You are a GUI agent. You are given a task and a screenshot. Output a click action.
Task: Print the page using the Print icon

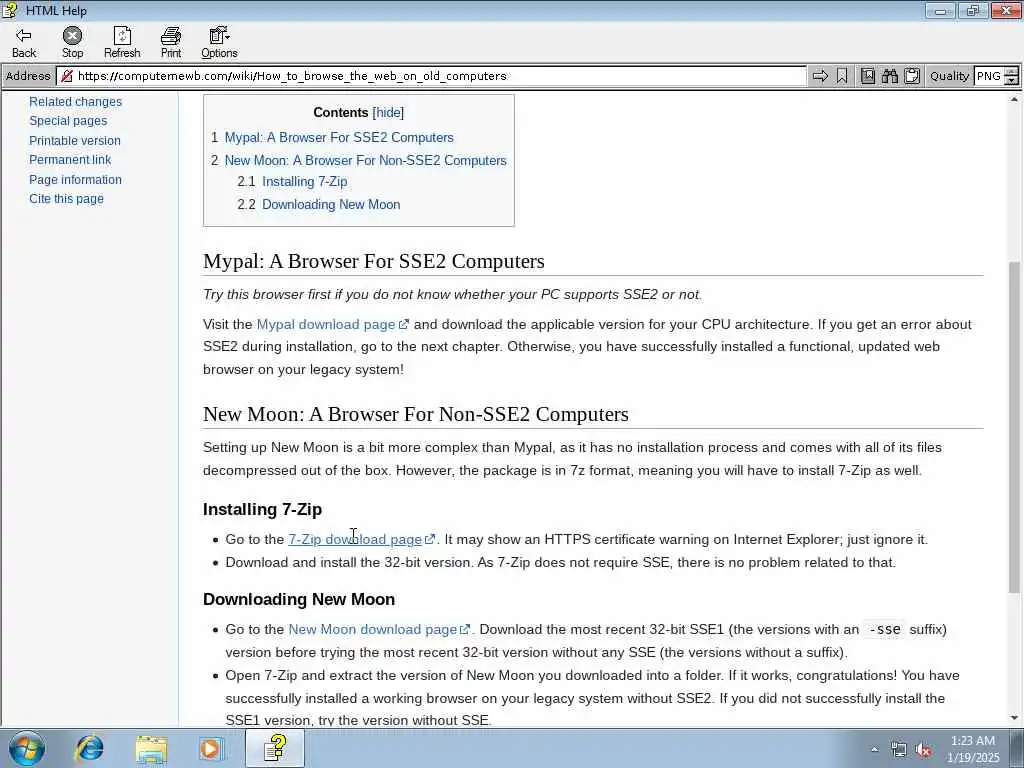point(171,42)
